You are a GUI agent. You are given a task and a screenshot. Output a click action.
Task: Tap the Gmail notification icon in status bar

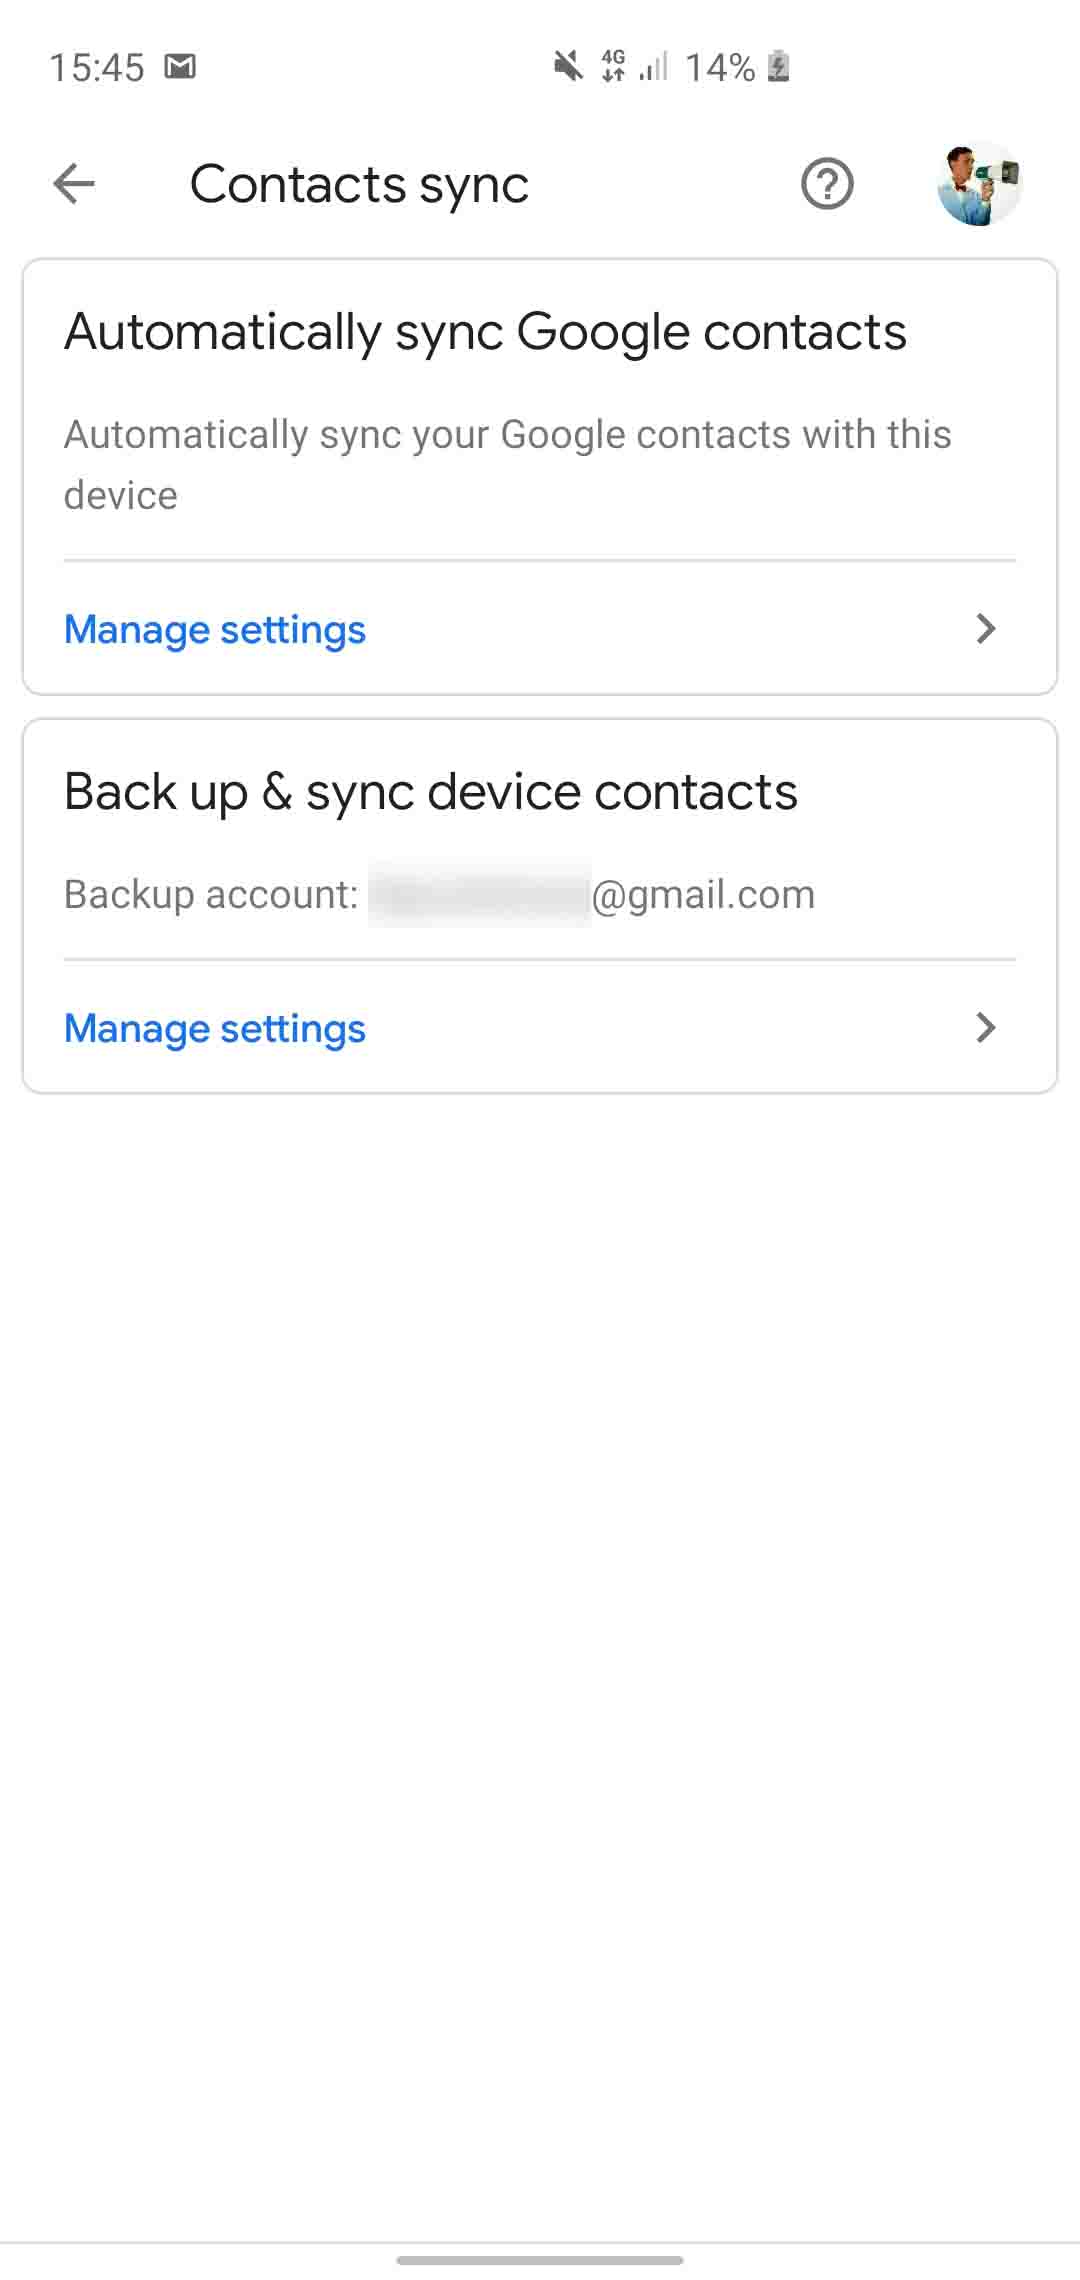(x=180, y=67)
